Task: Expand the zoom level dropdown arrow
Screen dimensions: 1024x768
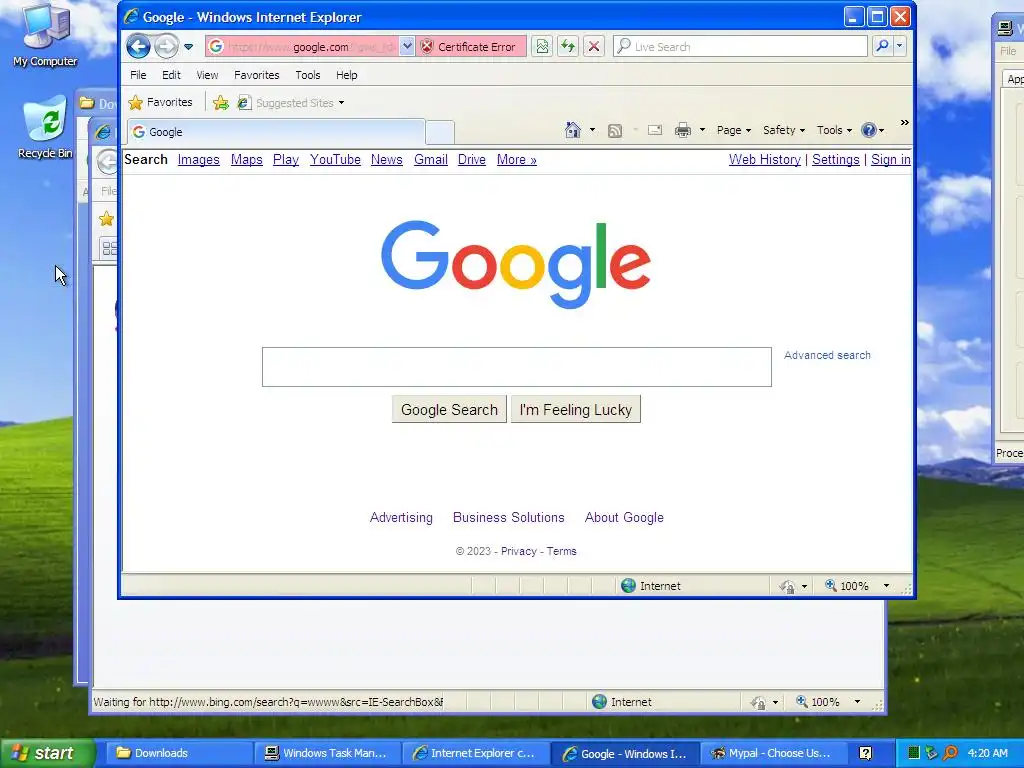Action: tap(886, 586)
